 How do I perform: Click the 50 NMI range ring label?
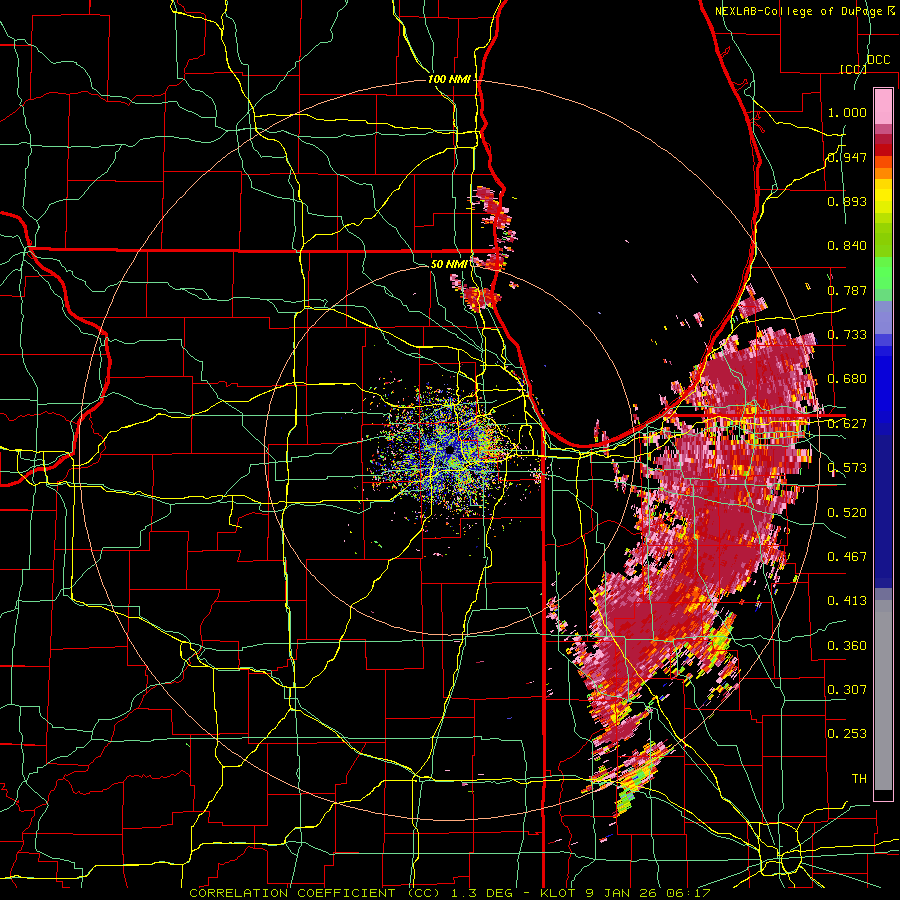point(449,264)
